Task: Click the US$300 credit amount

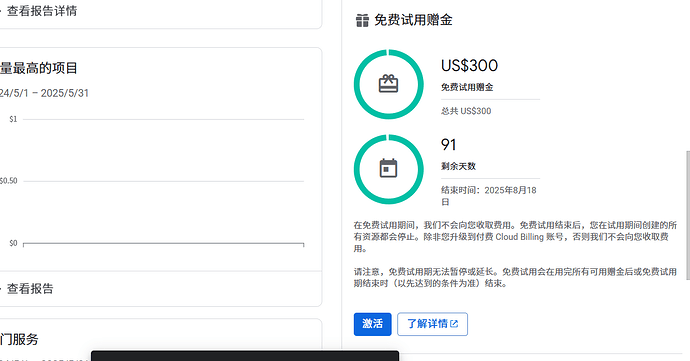Action: tap(469, 66)
